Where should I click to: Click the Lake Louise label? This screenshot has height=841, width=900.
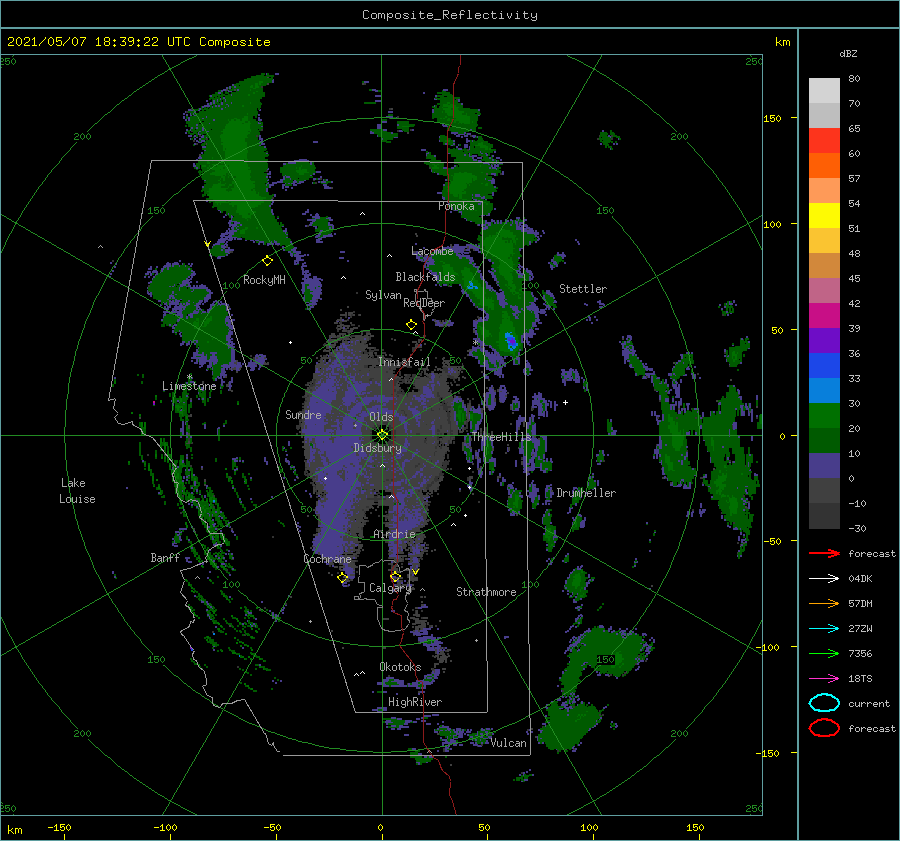point(77,491)
